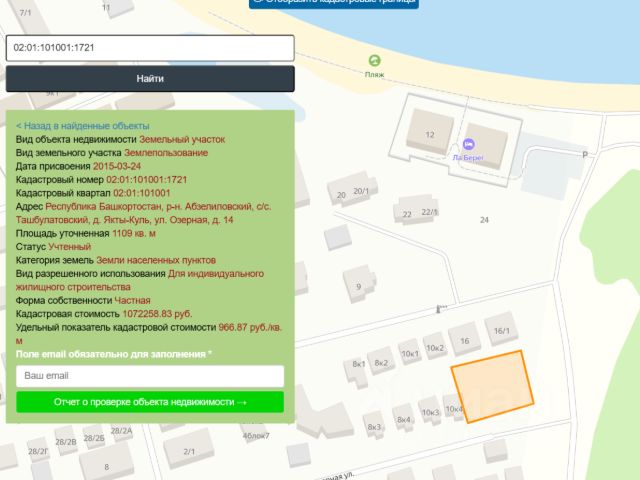640x480 pixels.
Task: Click the Найти search button
Action: (x=150, y=79)
